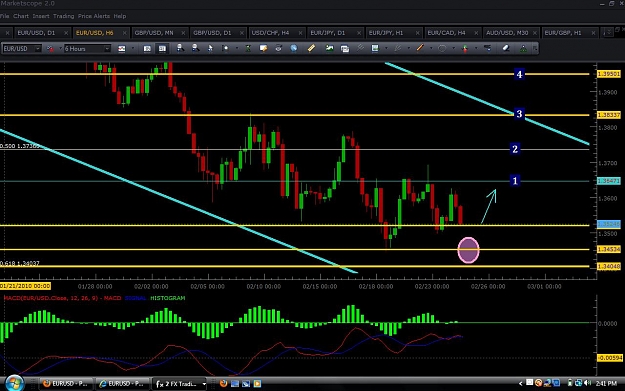Click the taskbar clock showing 2:41 PM
Screen dimensions: 625x391
[607, 383]
